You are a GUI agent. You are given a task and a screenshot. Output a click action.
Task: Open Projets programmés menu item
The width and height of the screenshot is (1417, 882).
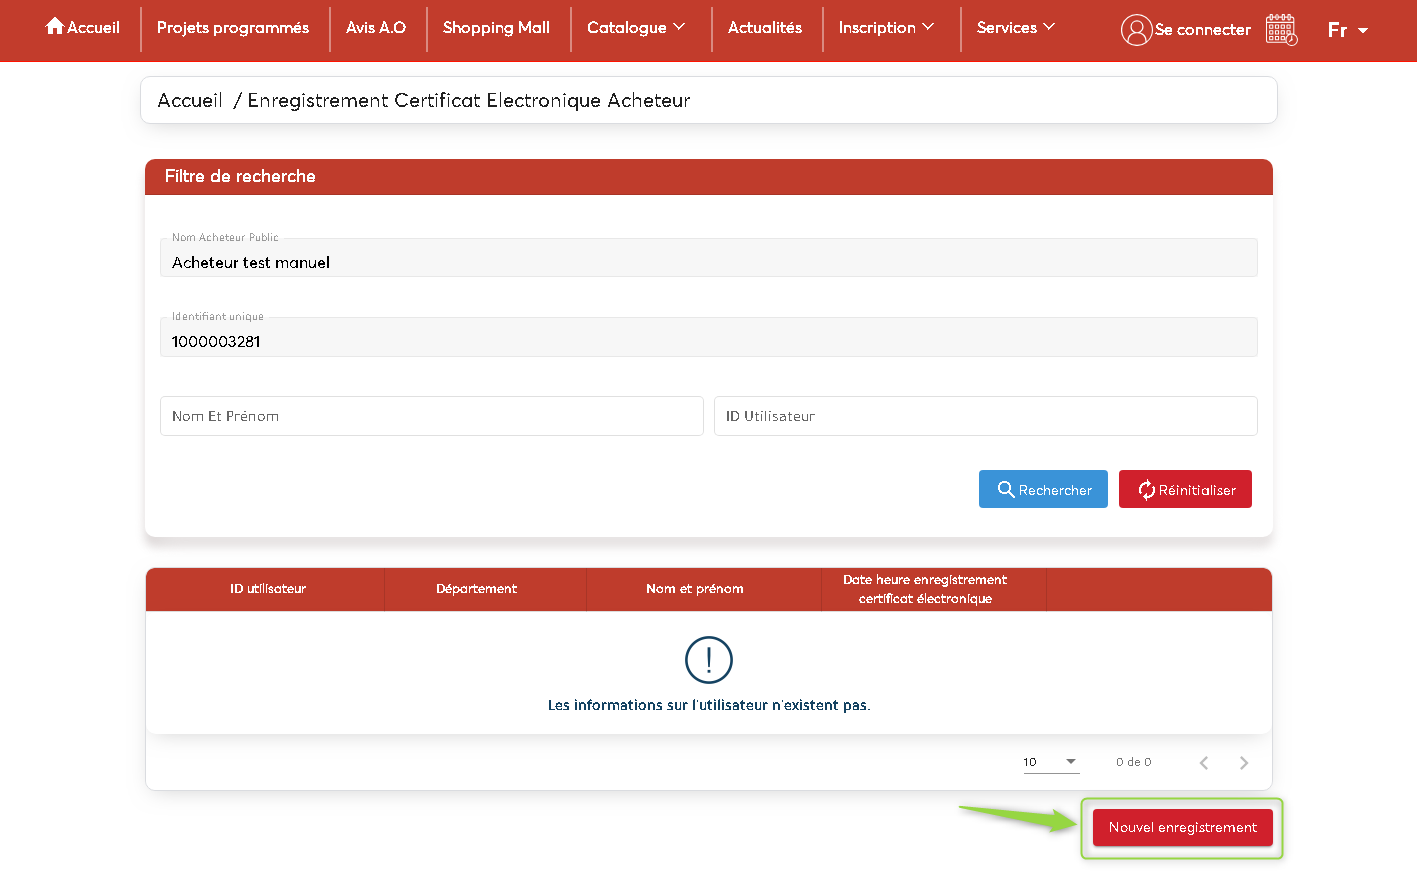(233, 27)
